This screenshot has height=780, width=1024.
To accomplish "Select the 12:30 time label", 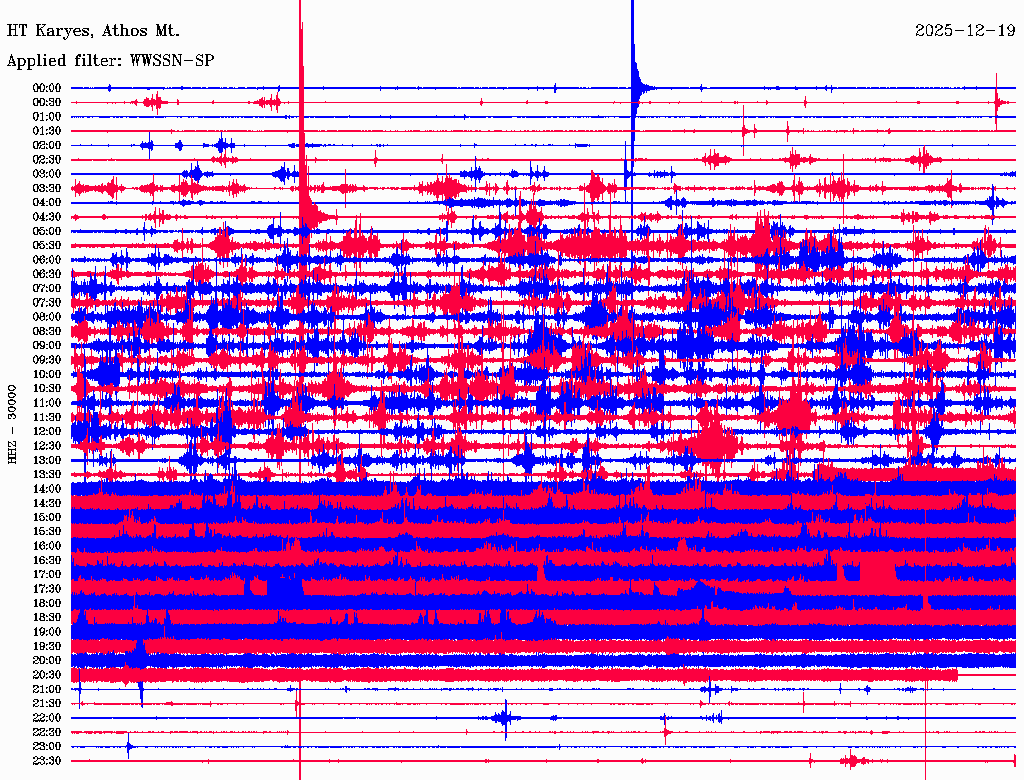I will (x=46, y=446).
